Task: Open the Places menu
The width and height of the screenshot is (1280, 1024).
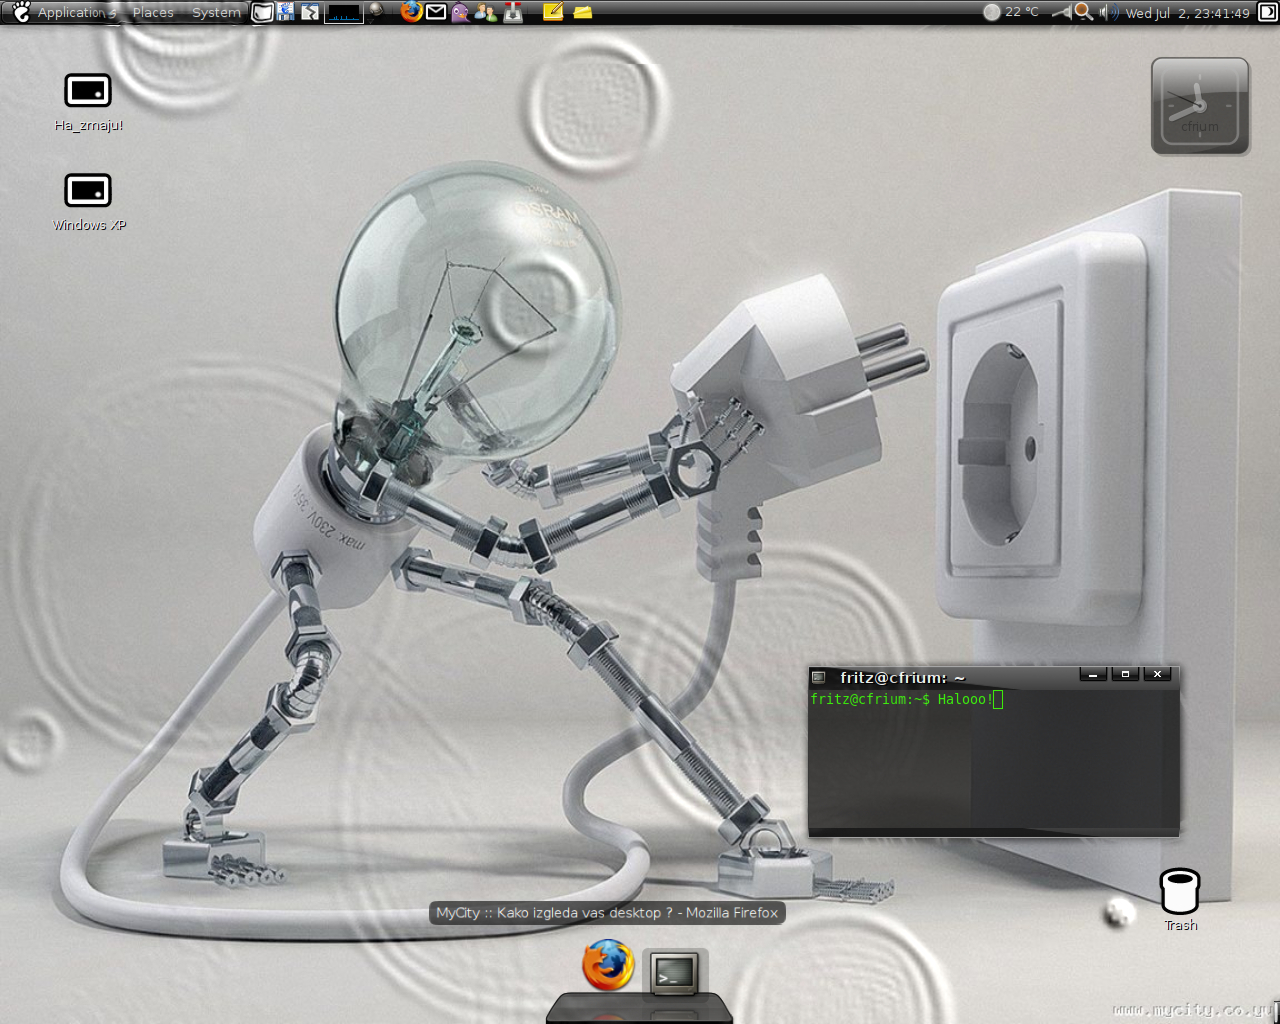Action: (x=153, y=13)
